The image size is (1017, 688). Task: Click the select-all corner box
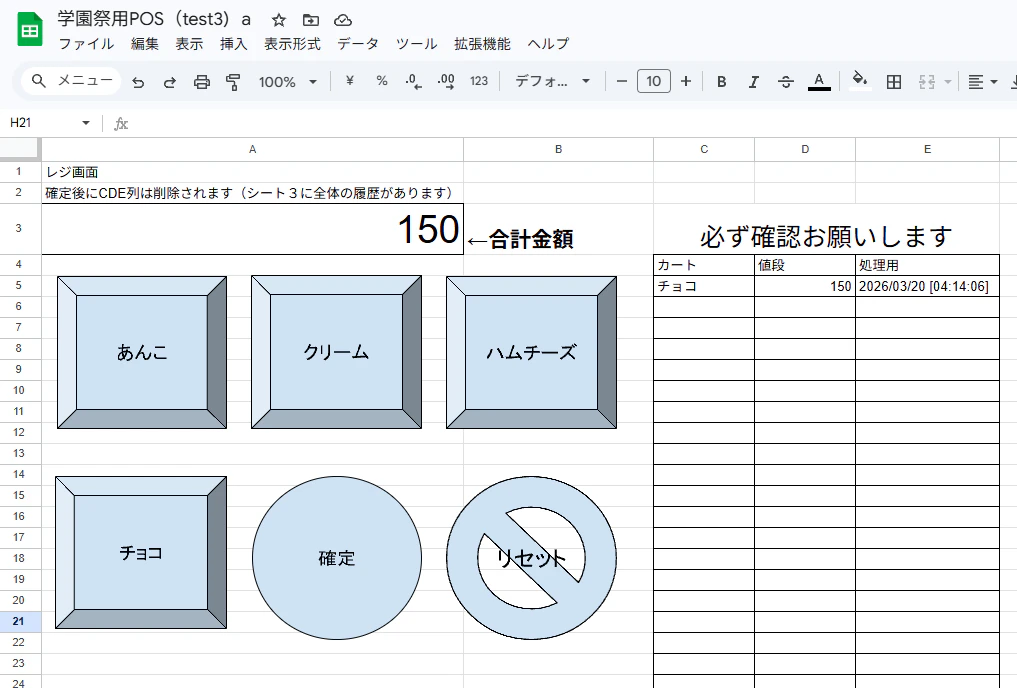click(19, 149)
